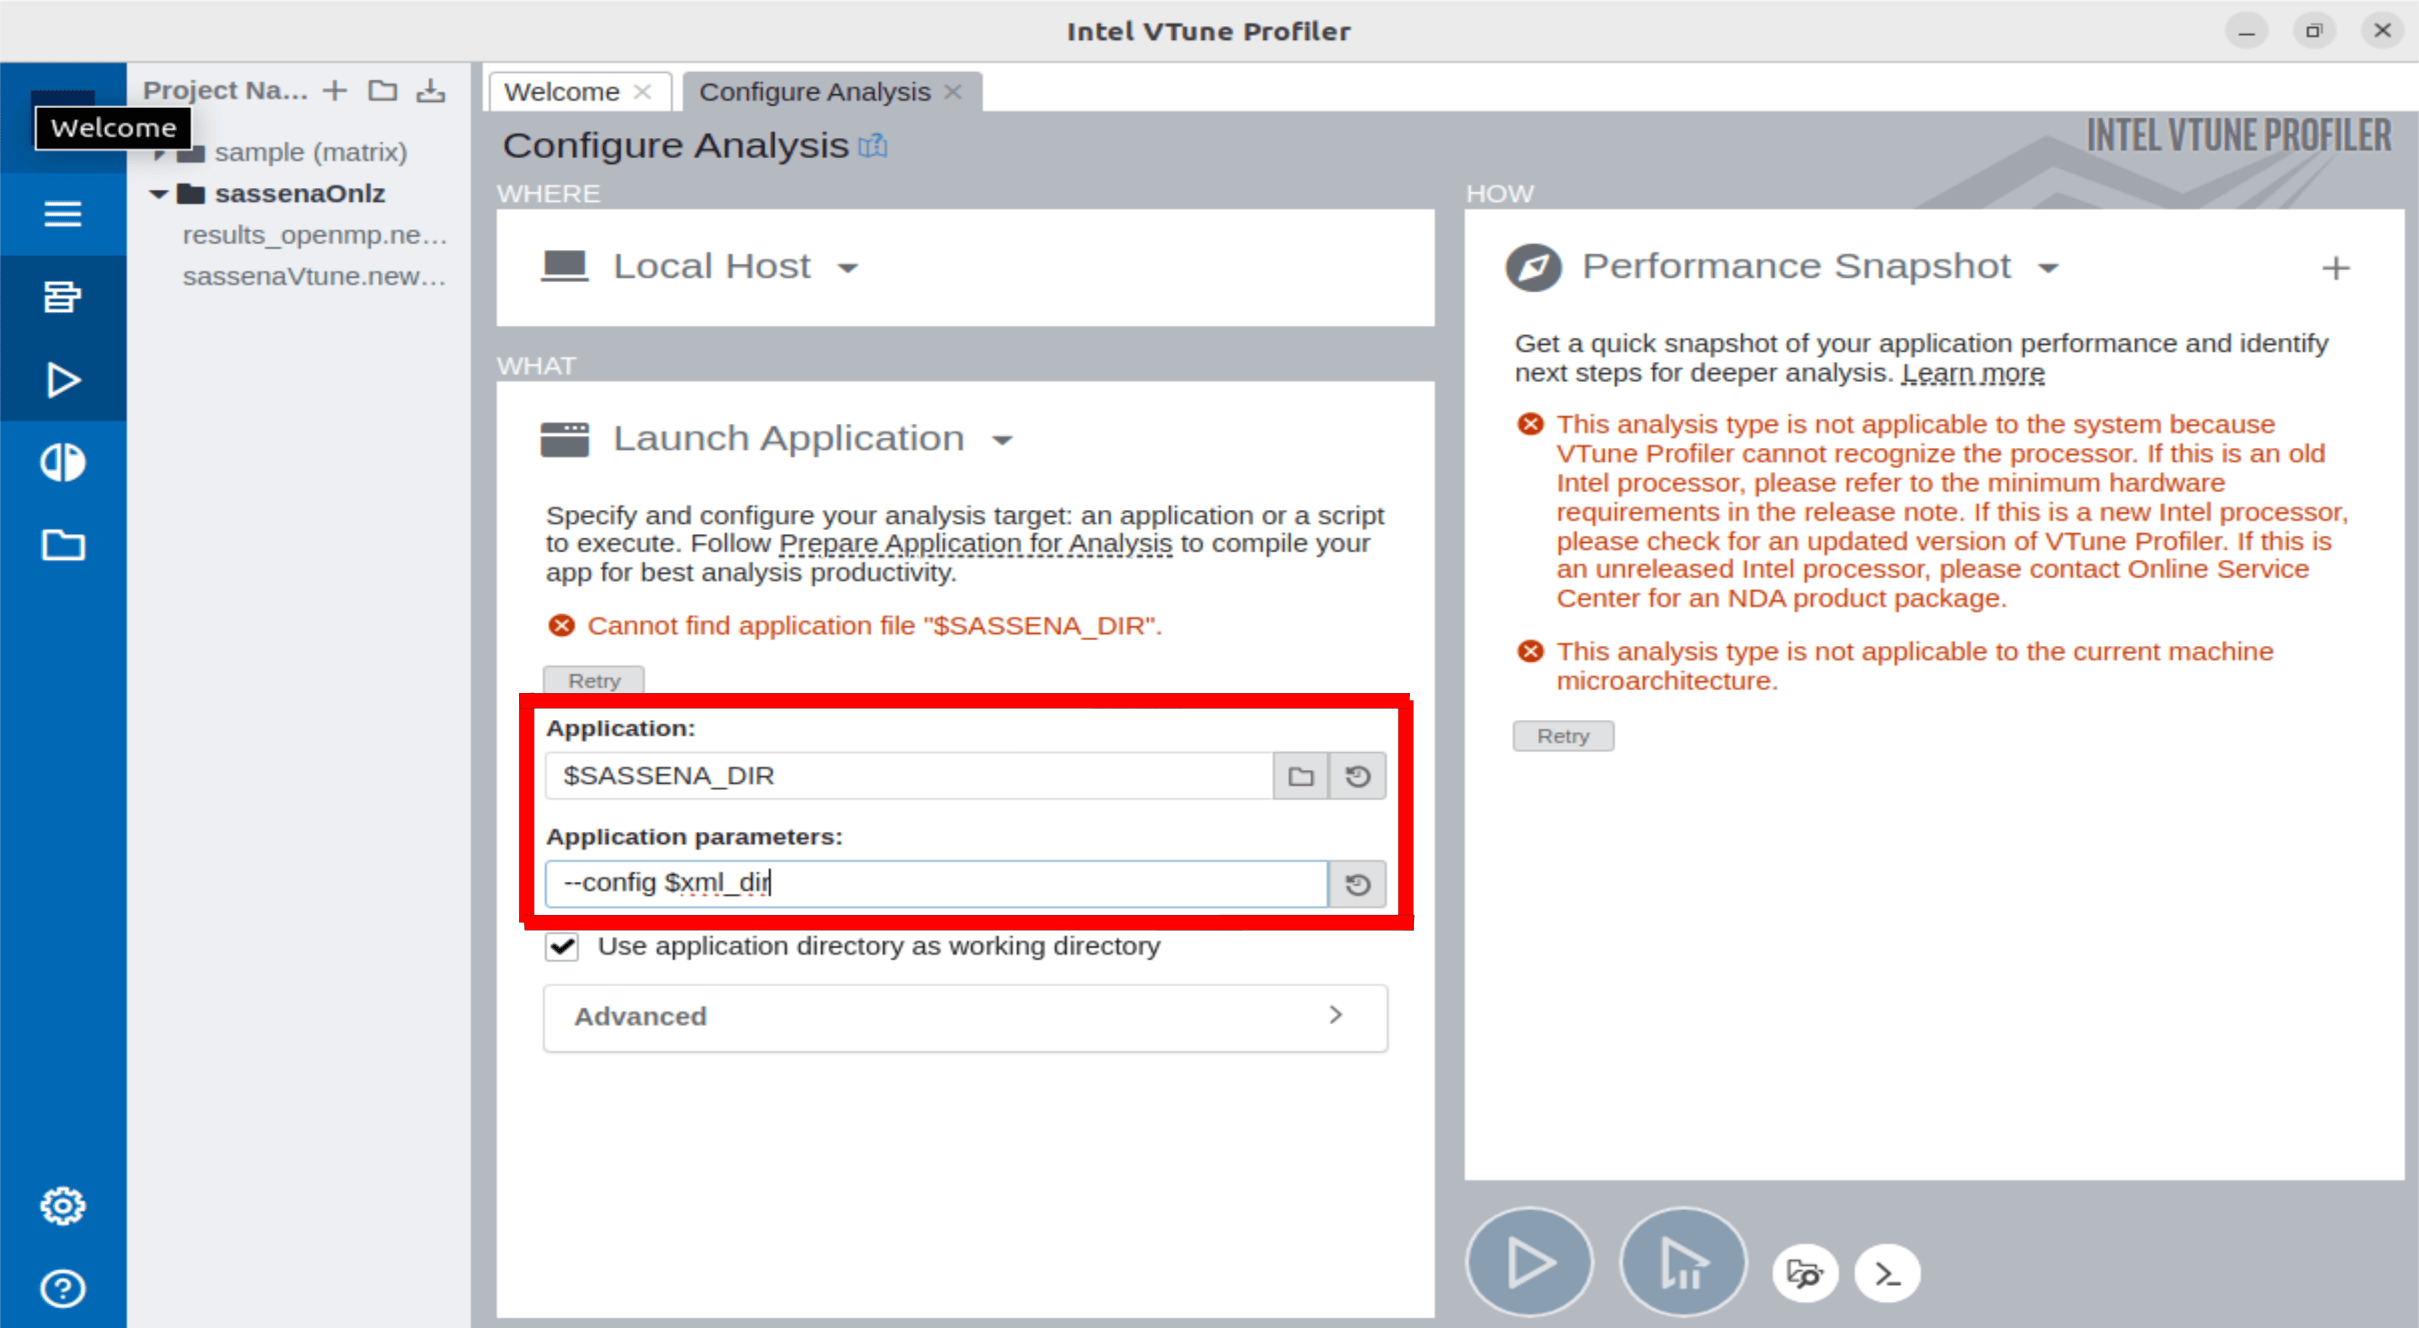Screen dimensions: 2419x1328
Task: Create new project with plus icon
Action: tap(335, 91)
